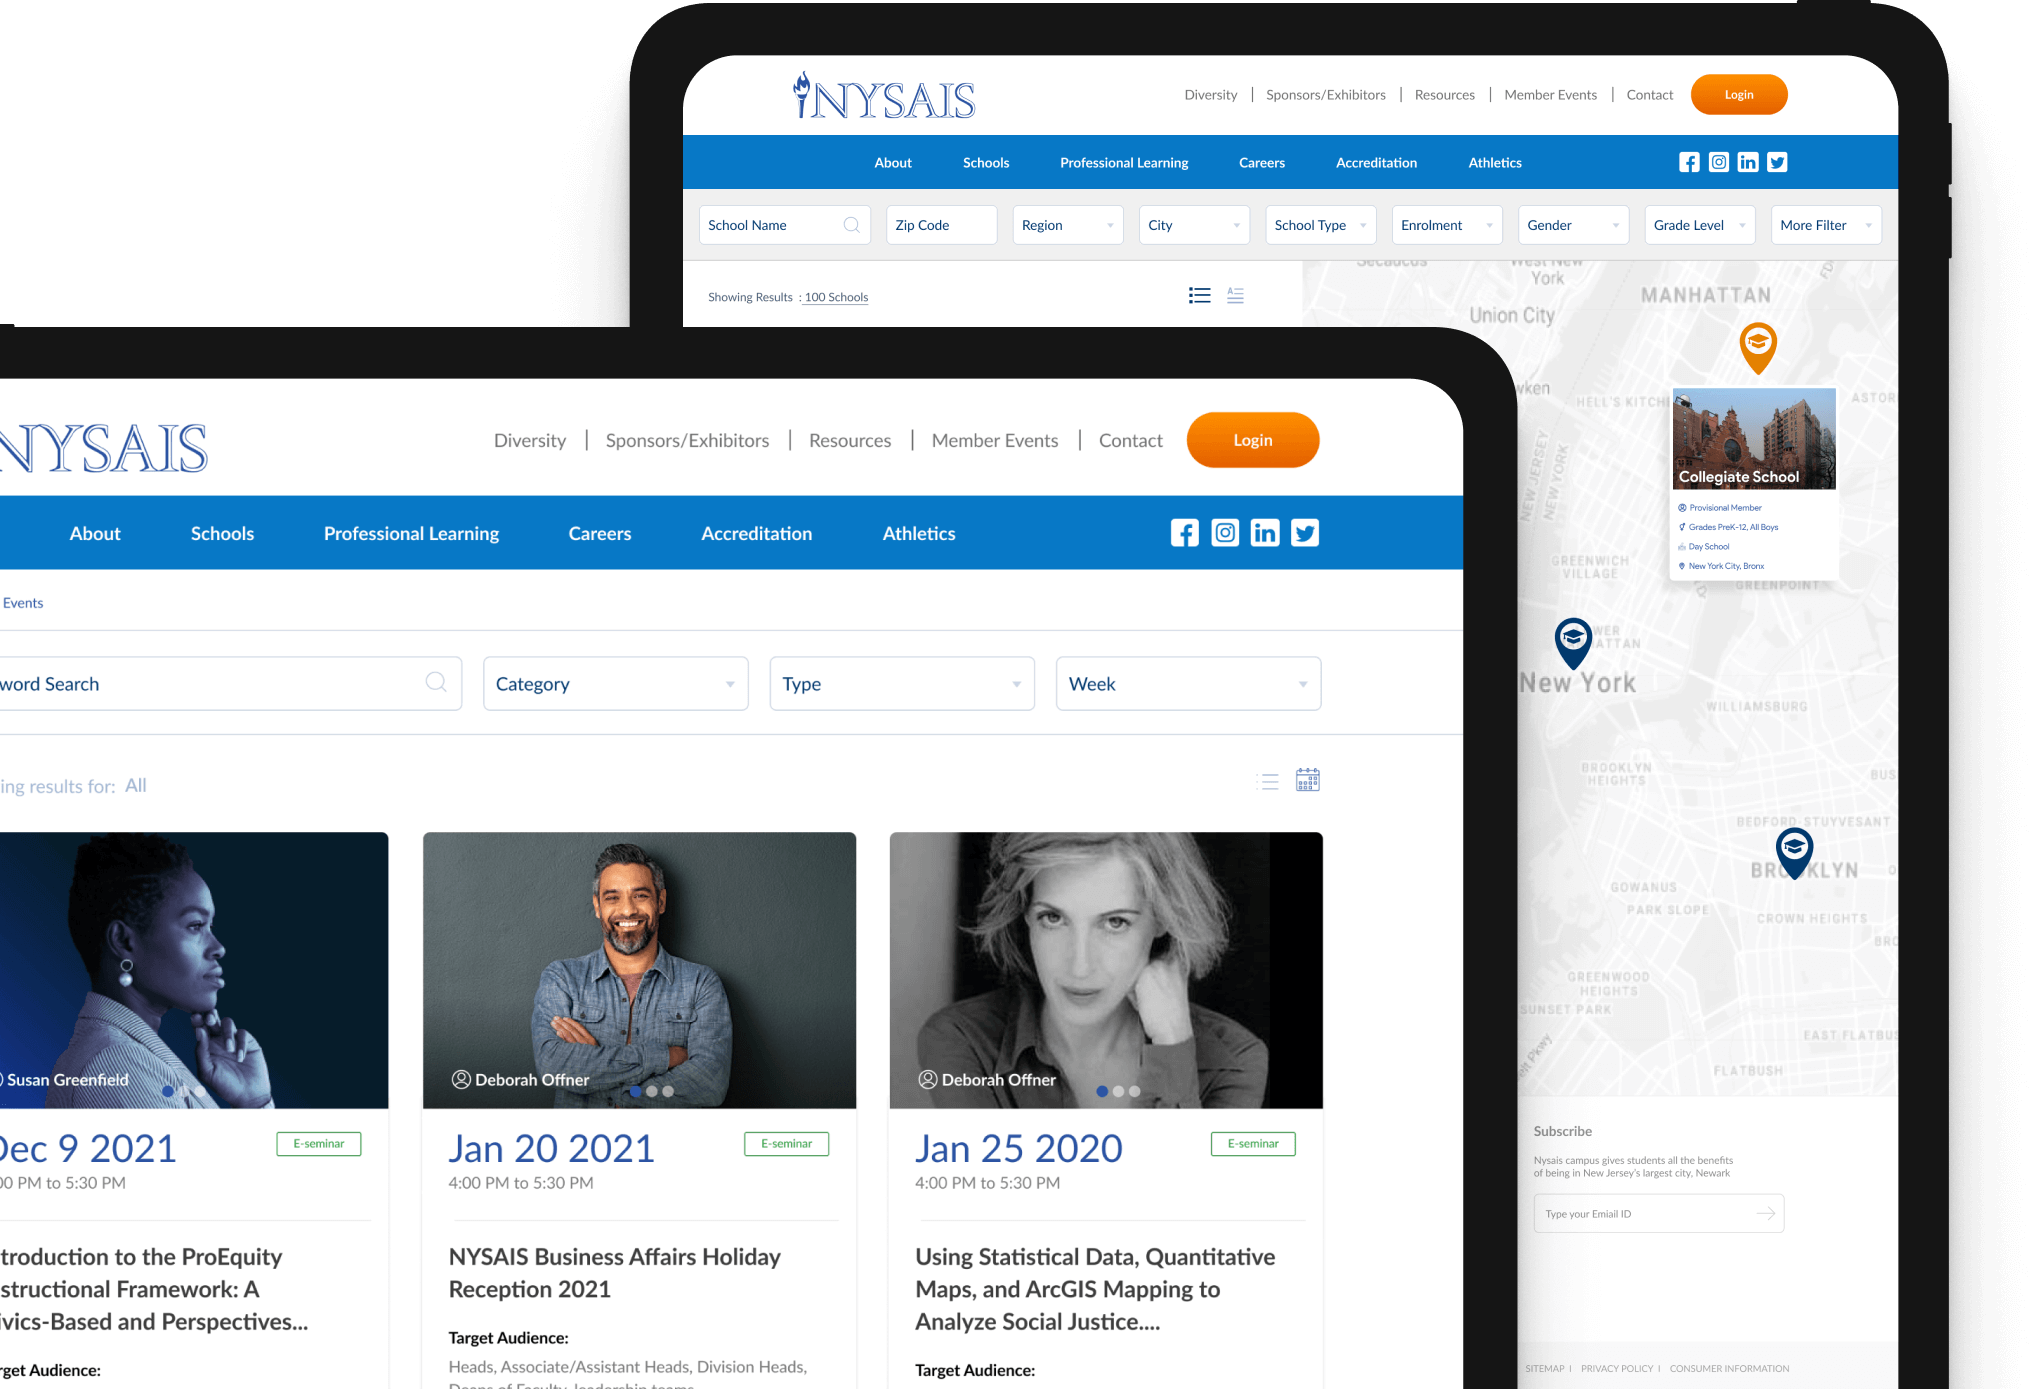The width and height of the screenshot is (2034, 1389).
Task: Open Contact link on back schools page
Action: tap(1650, 94)
